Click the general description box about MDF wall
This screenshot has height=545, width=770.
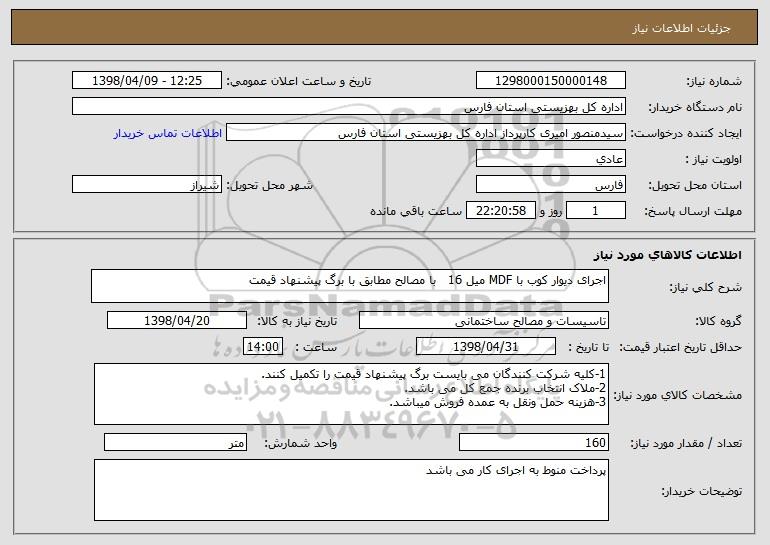pyautogui.click(x=350, y=286)
